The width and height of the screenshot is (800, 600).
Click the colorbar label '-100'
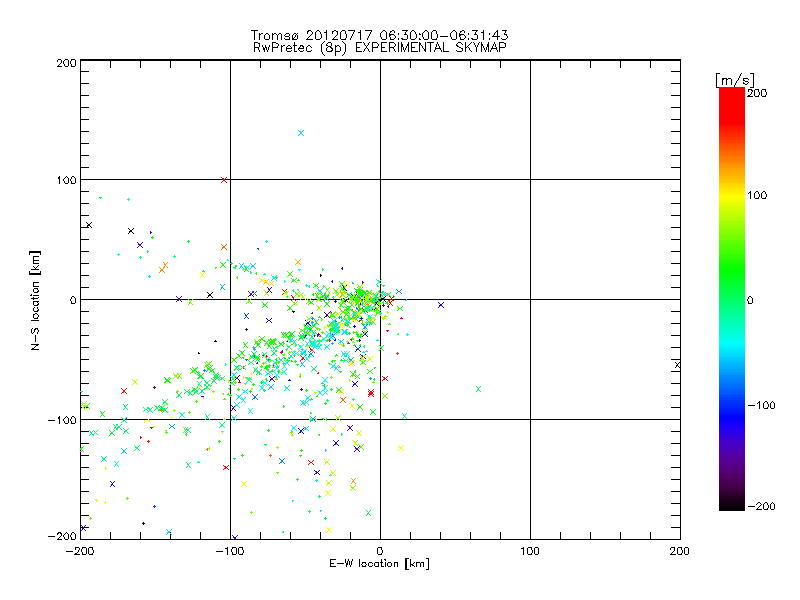coord(761,405)
